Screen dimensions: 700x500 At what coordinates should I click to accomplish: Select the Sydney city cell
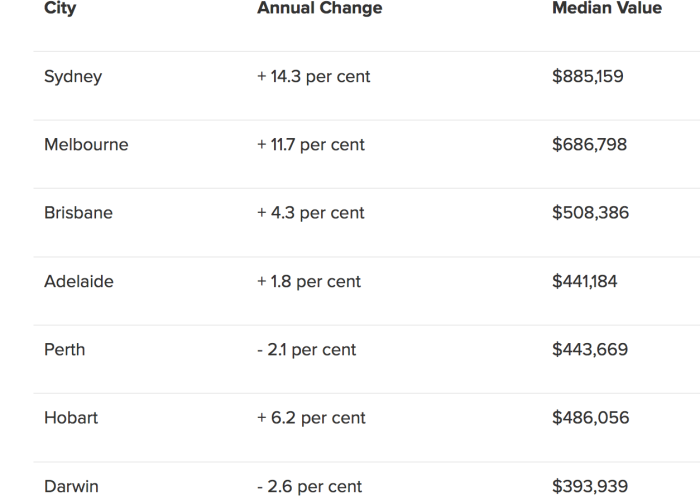tap(73, 77)
